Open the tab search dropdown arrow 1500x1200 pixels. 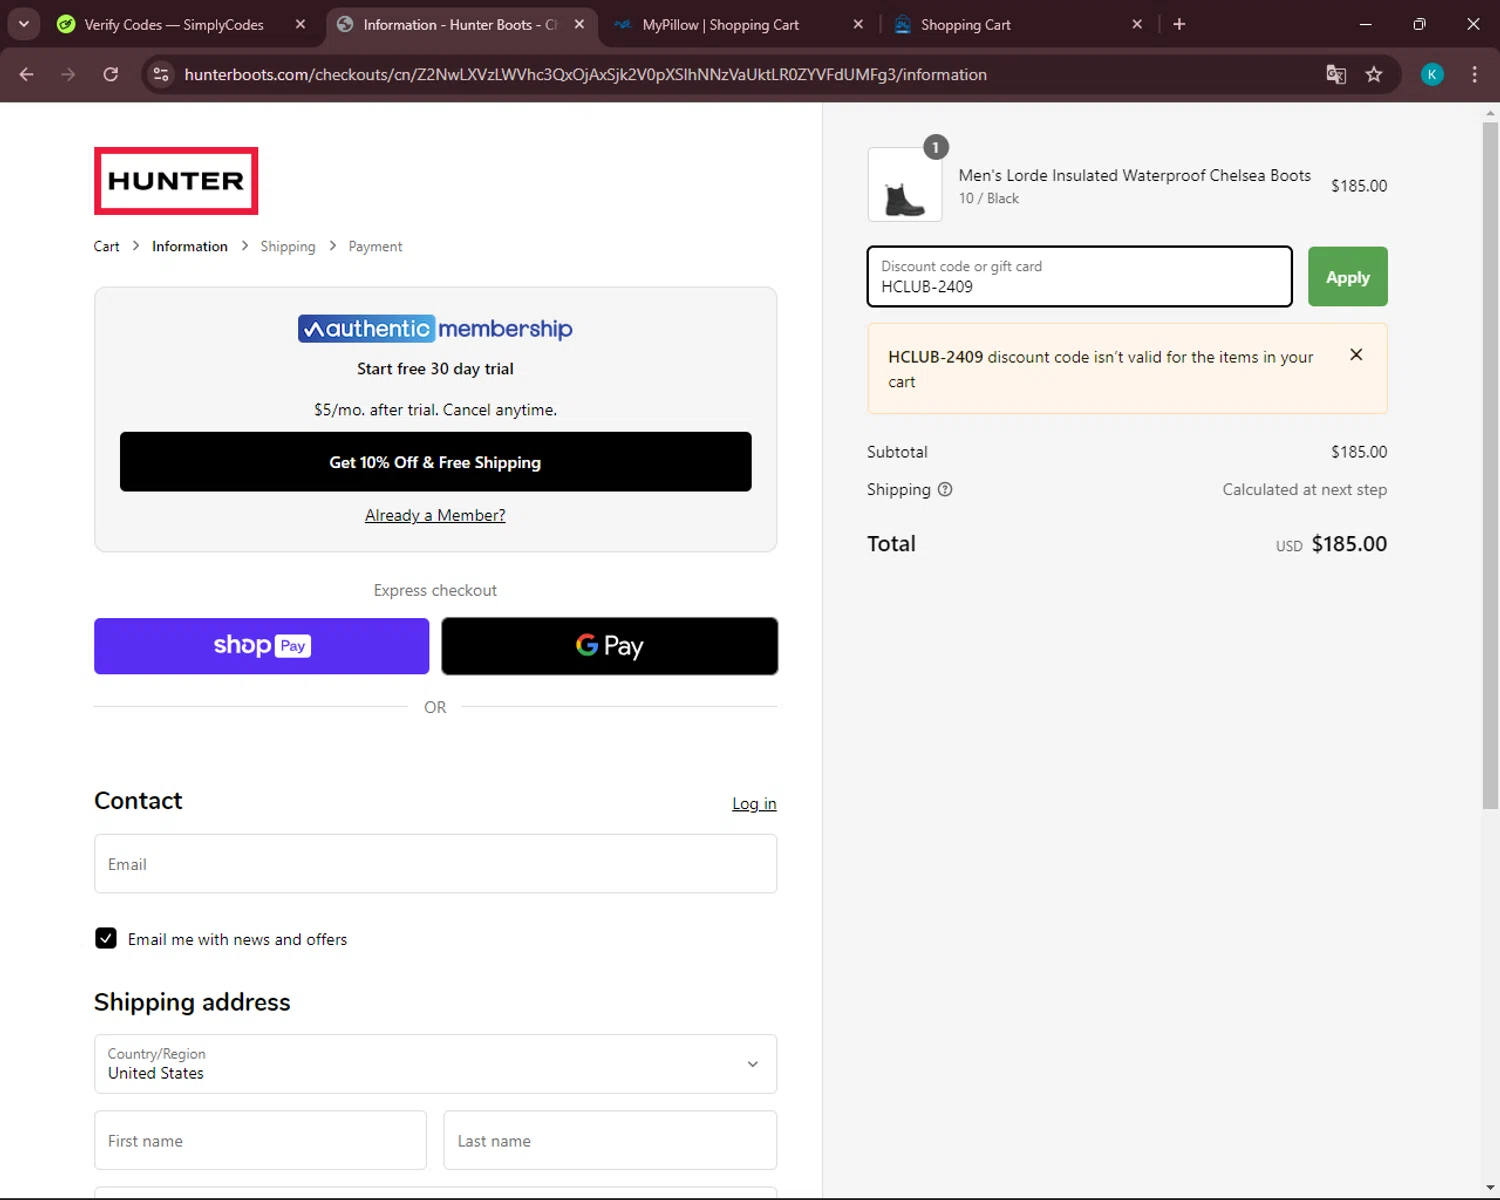click(24, 24)
